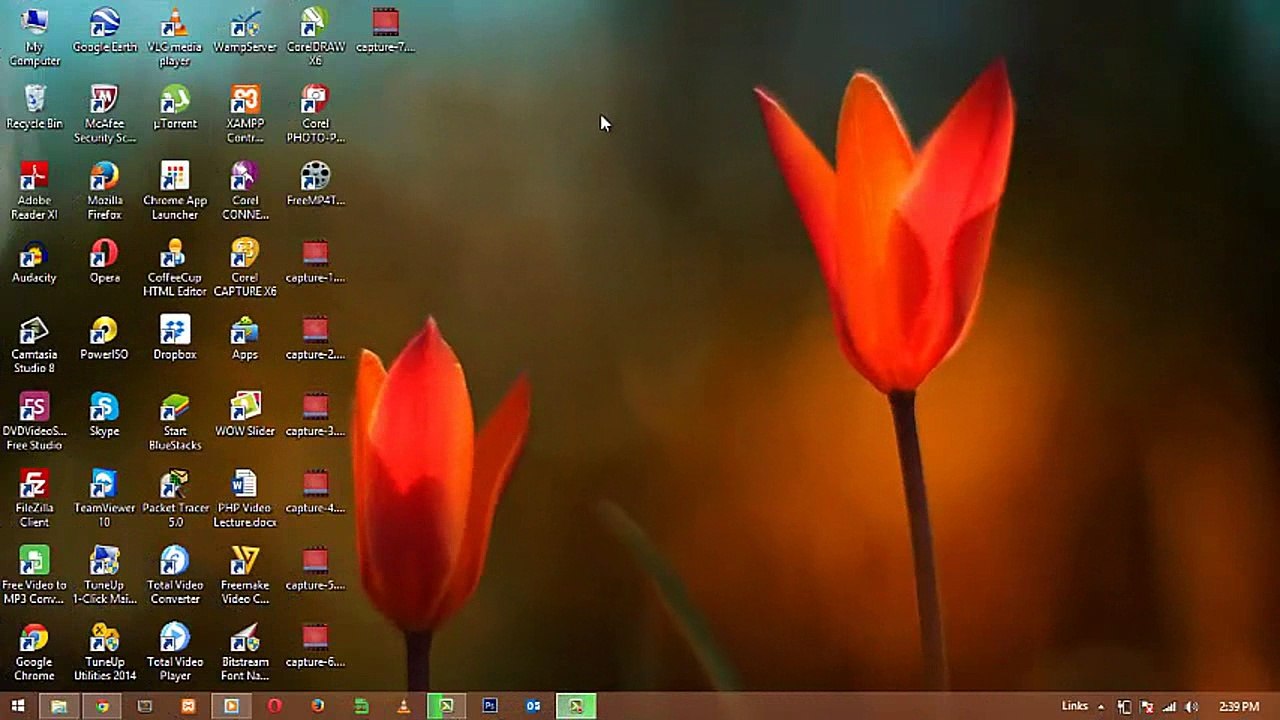Image resolution: width=1280 pixels, height=720 pixels.
Task: Open the XAMPP taskbar button
Action: pyautogui.click(x=188, y=706)
